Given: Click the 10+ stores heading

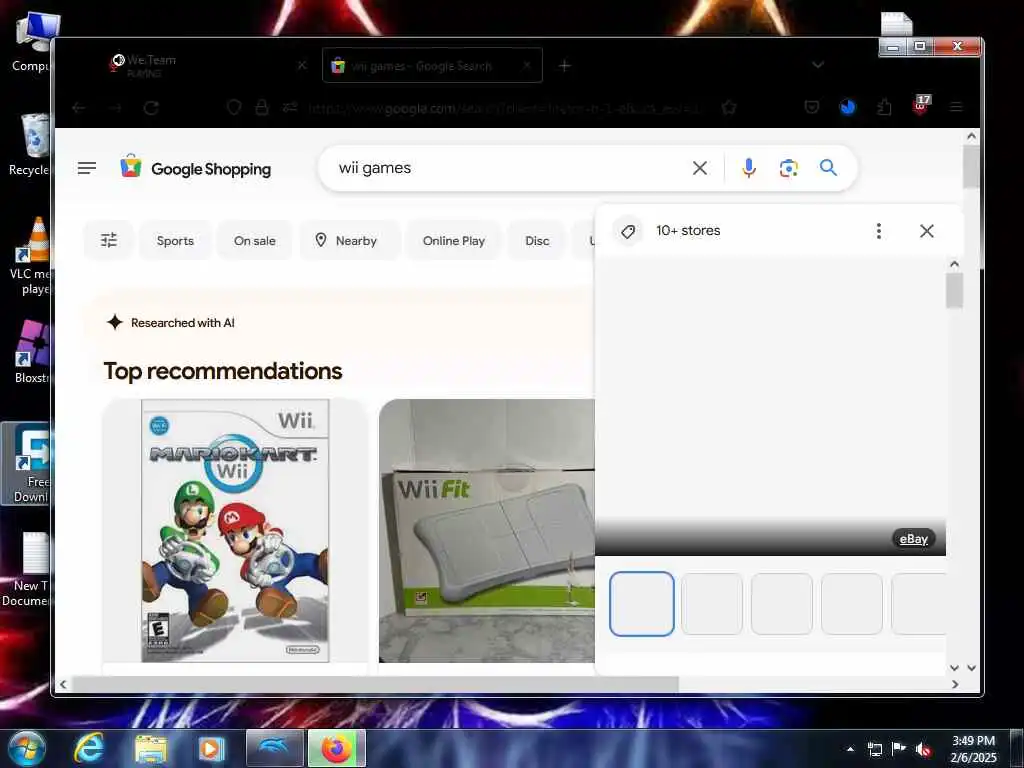Looking at the screenshot, I should click(x=688, y=231).
